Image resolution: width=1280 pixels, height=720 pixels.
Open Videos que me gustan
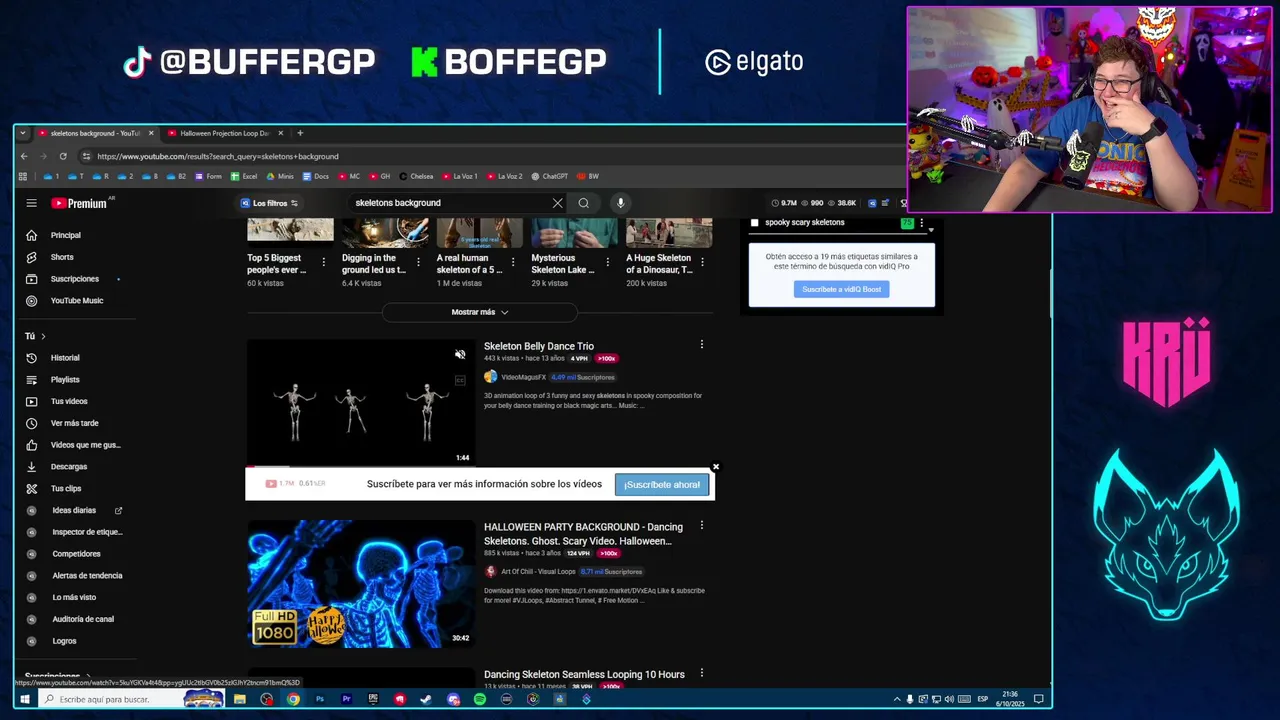coord(85,445)
